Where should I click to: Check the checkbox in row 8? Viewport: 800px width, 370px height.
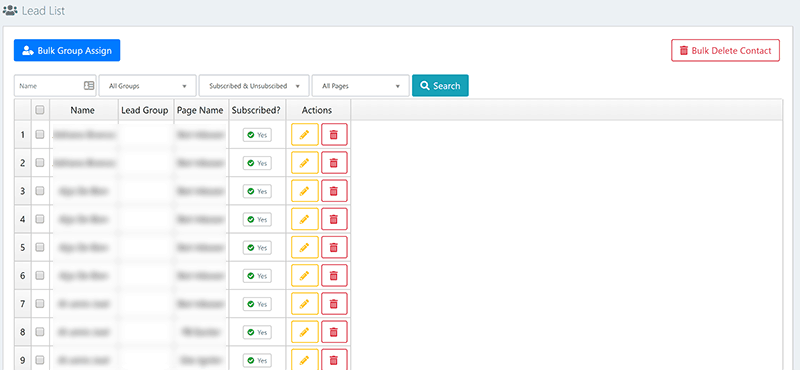tap(40, 332)
